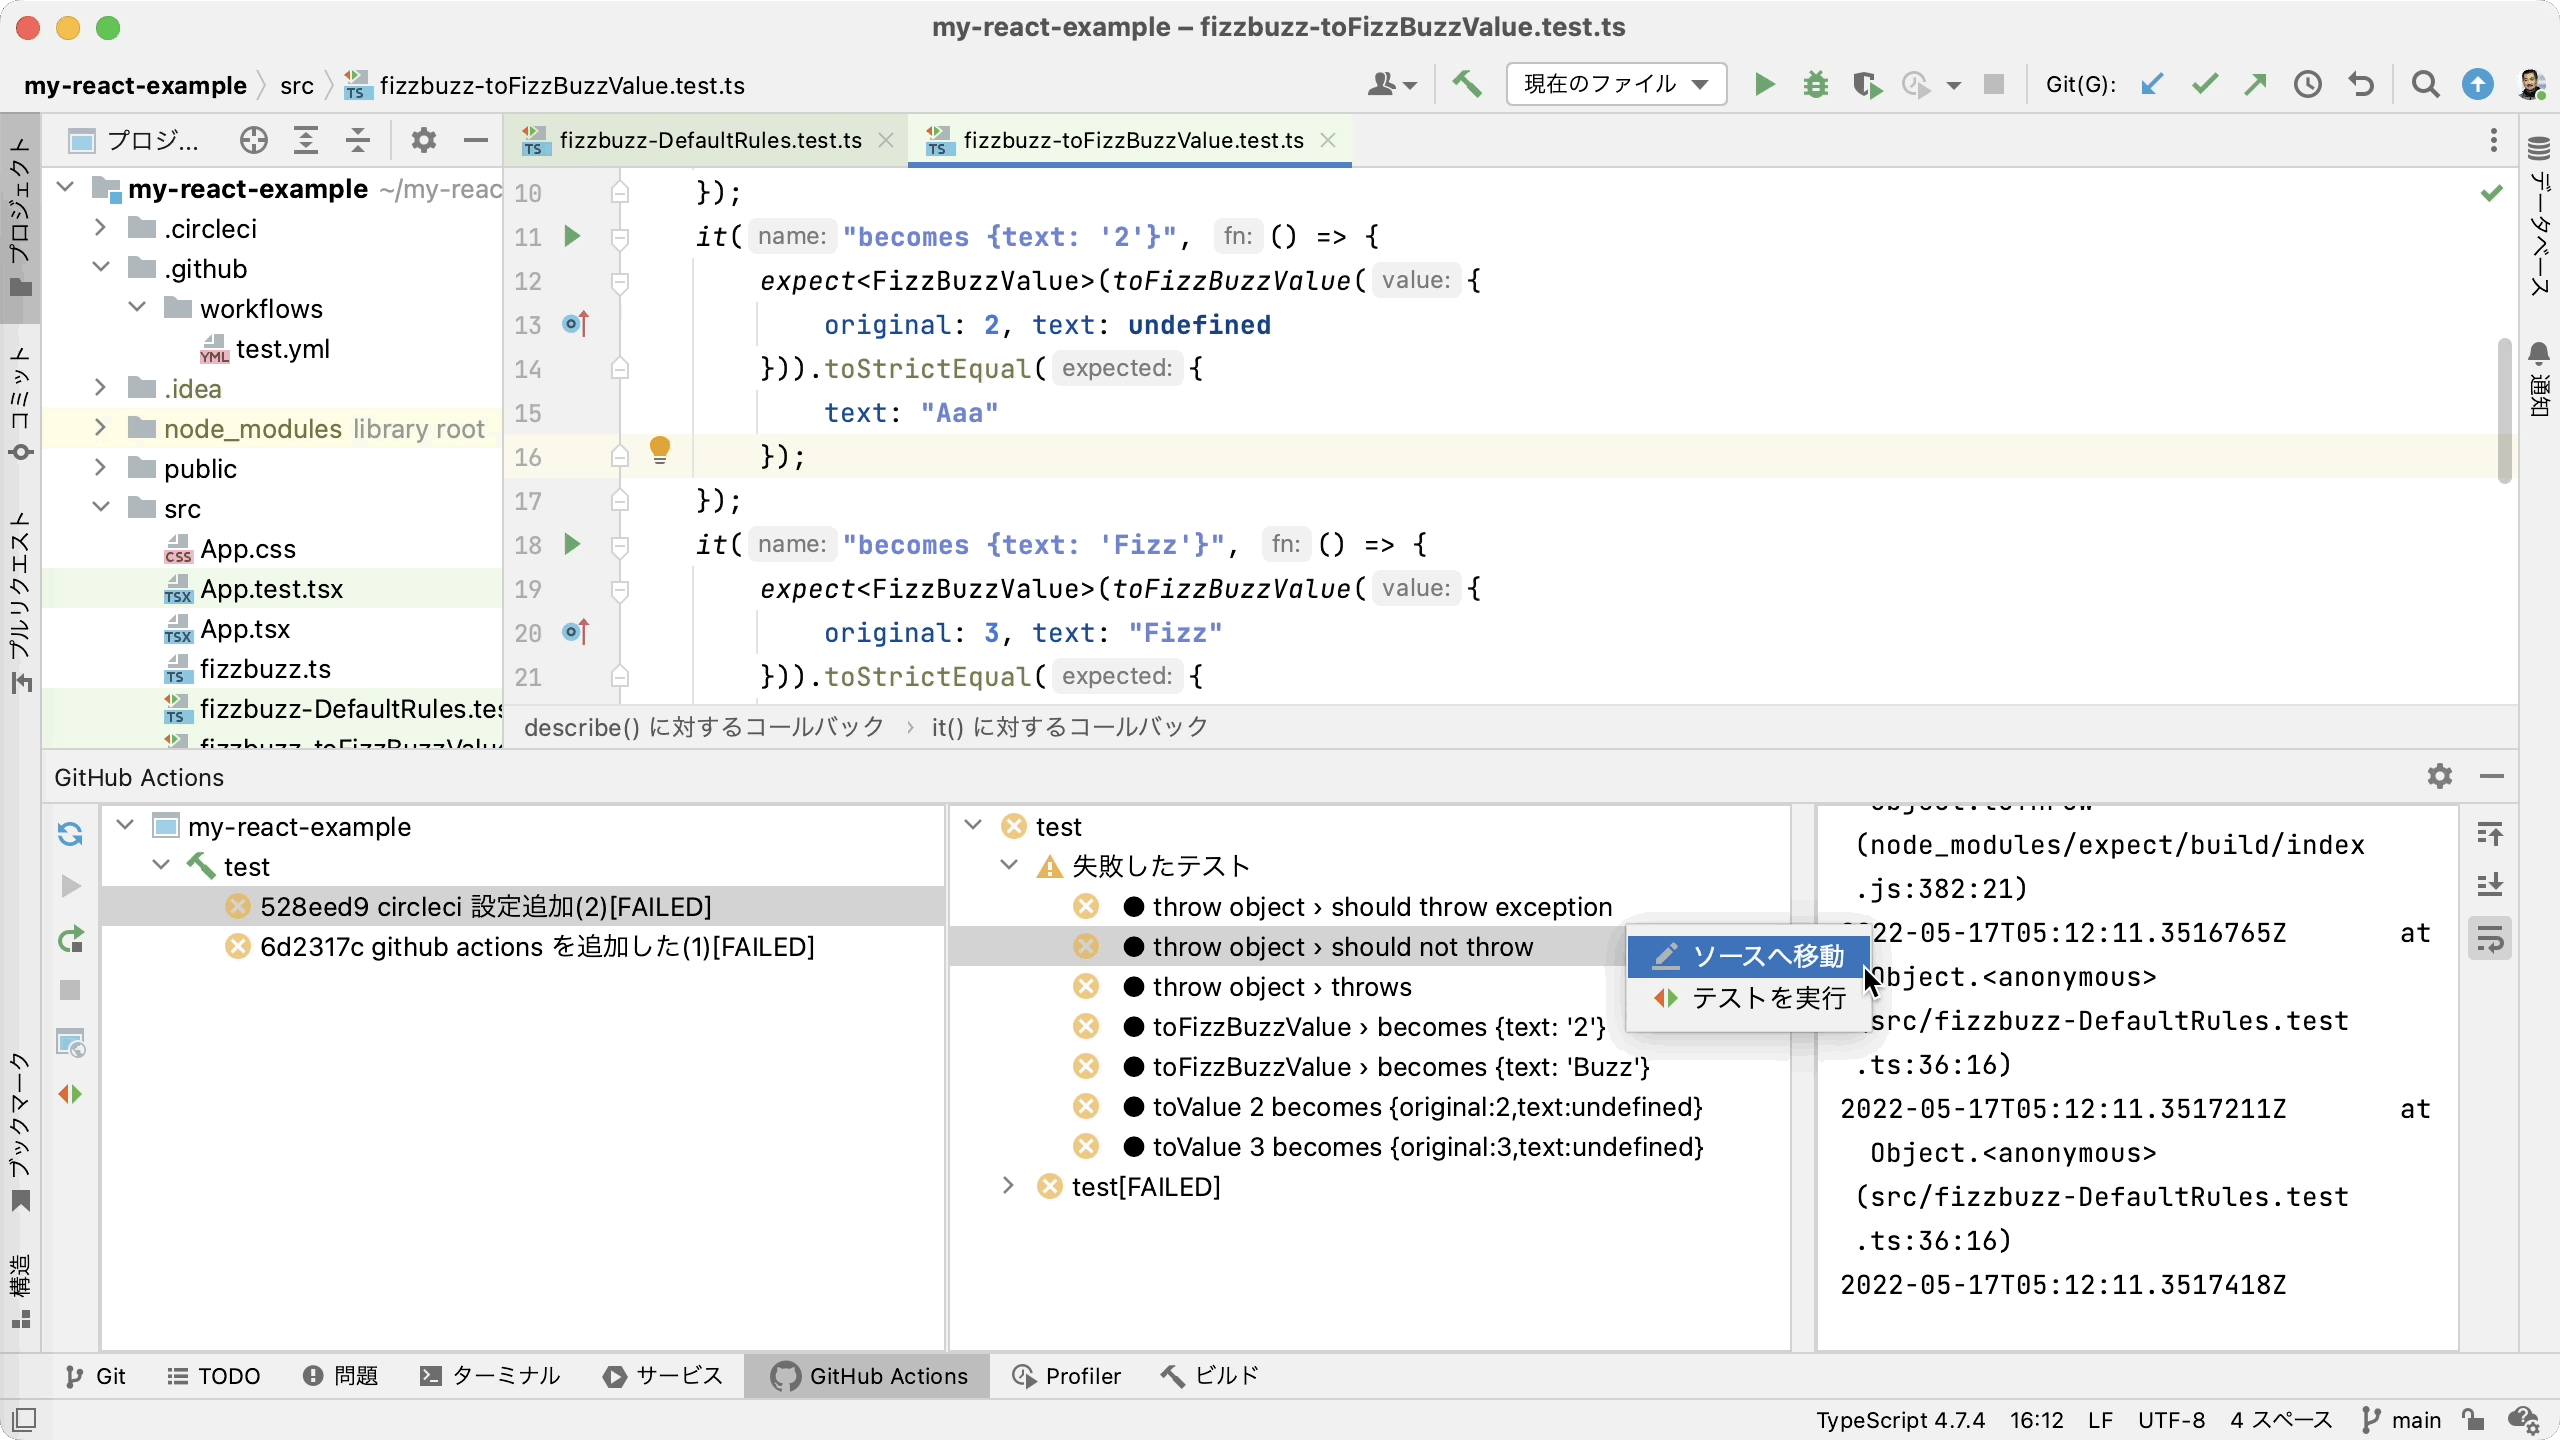
Task: Open editor tabs more-options menu
Action: pos(2493,140)
